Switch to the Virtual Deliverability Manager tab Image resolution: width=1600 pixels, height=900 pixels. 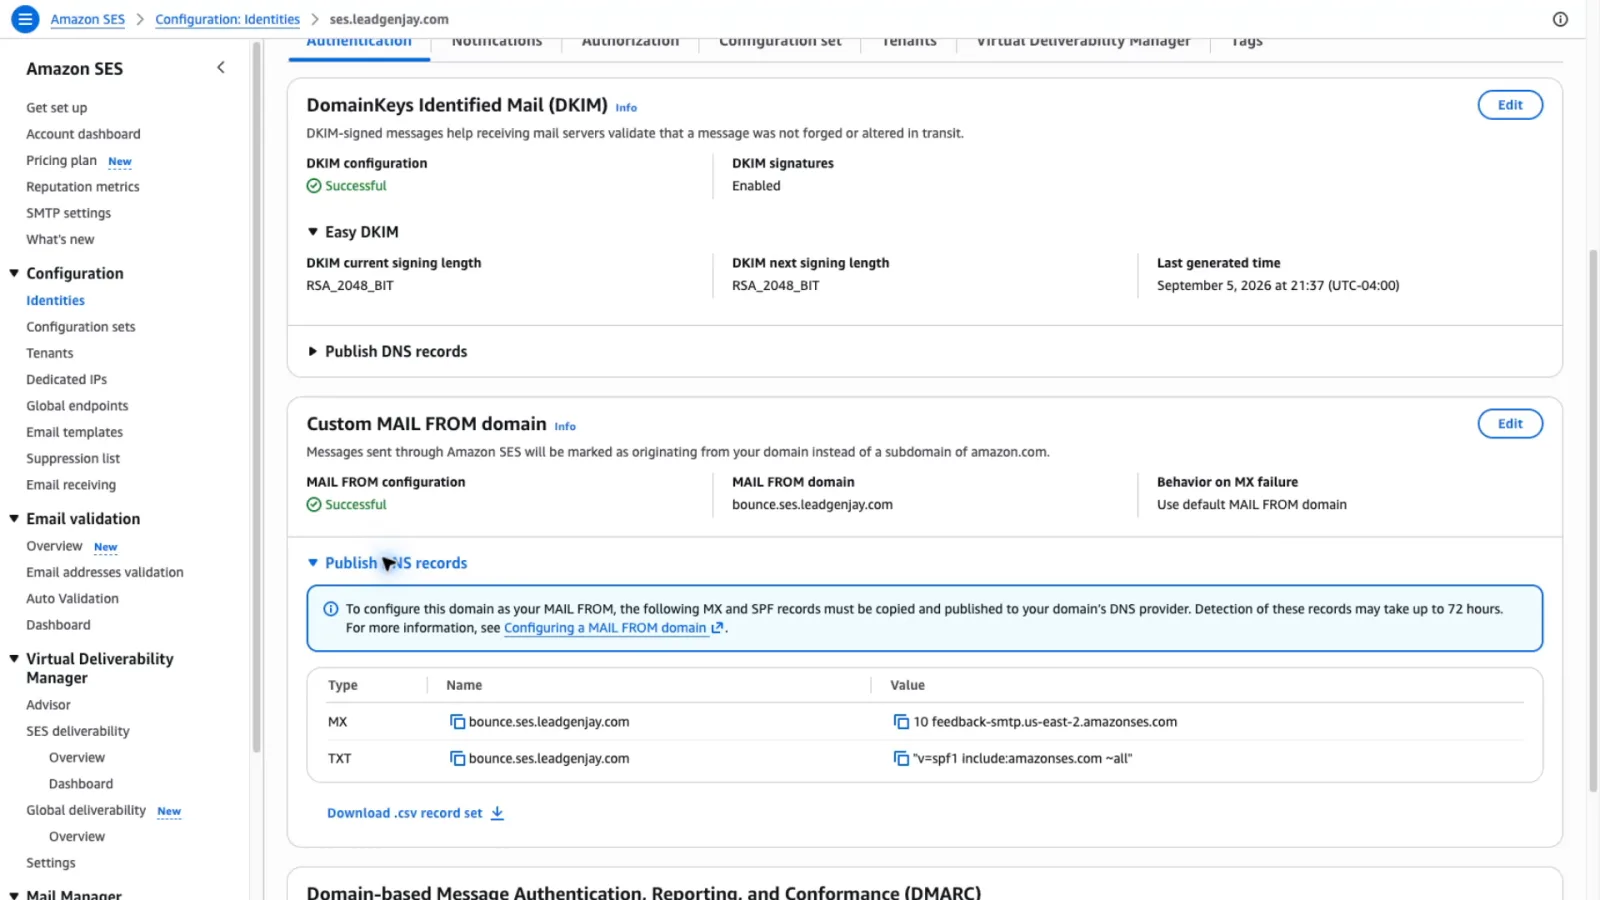coord(1083,42)
